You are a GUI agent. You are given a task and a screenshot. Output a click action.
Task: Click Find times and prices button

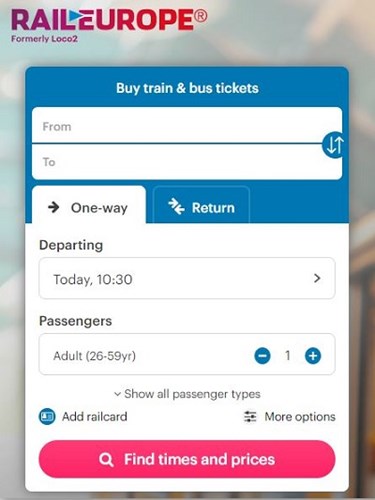point(187,459)
